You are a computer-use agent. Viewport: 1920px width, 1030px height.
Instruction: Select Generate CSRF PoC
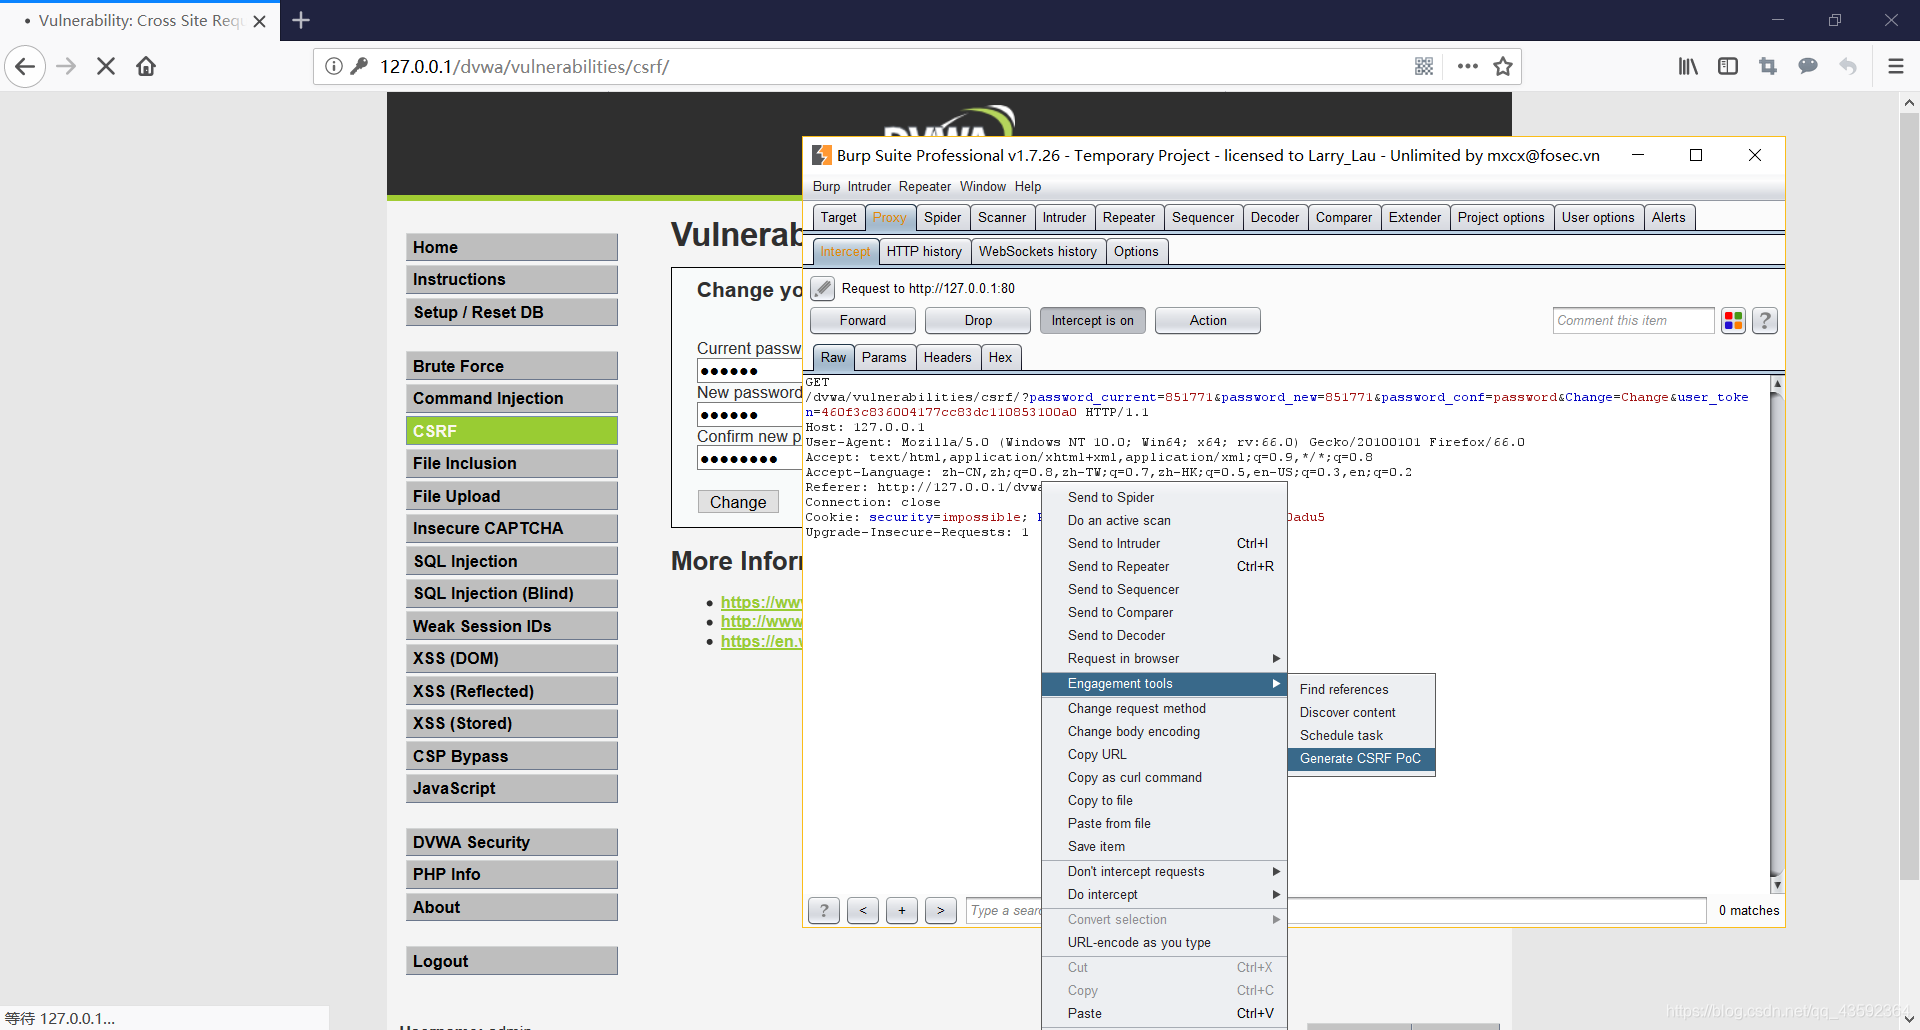[x=1361, y=759]
